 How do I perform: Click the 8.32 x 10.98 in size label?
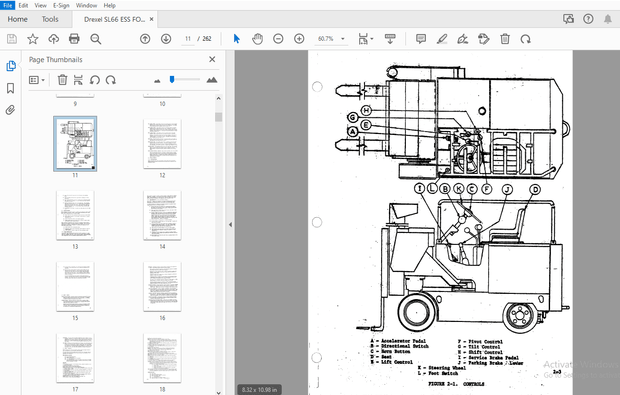259,389
